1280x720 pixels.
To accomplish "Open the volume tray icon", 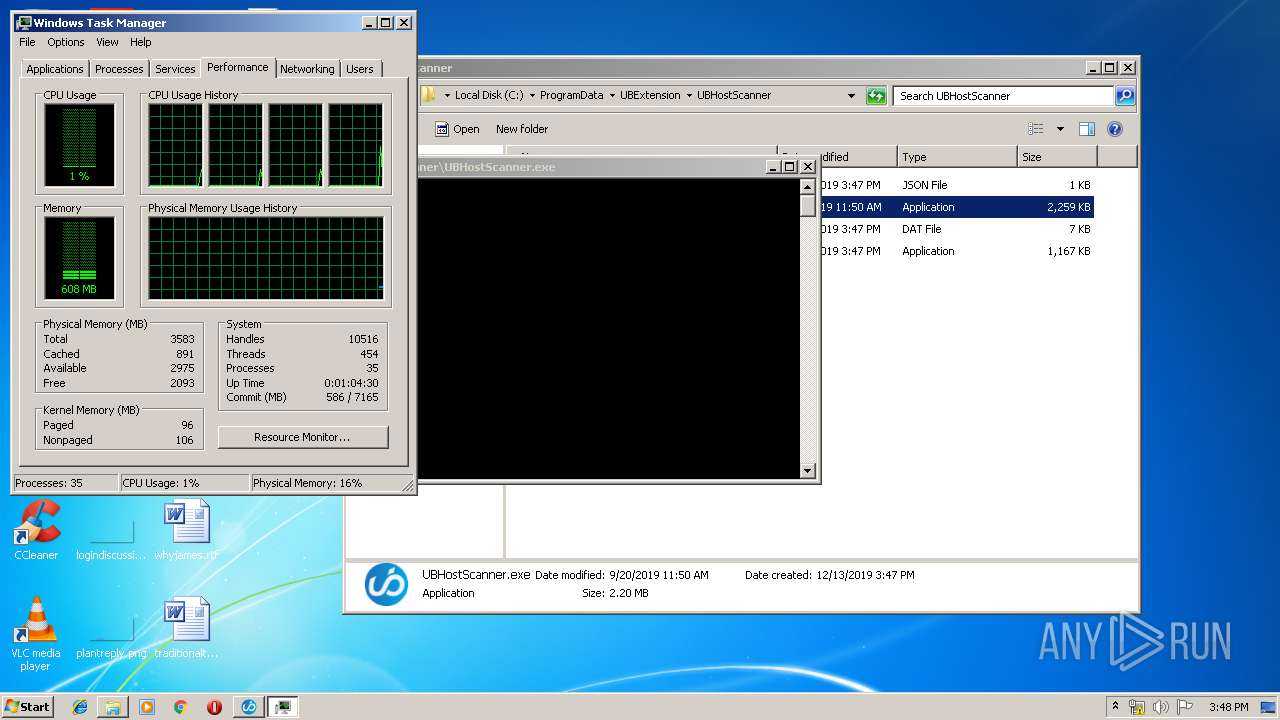I will click(1161, 707).
